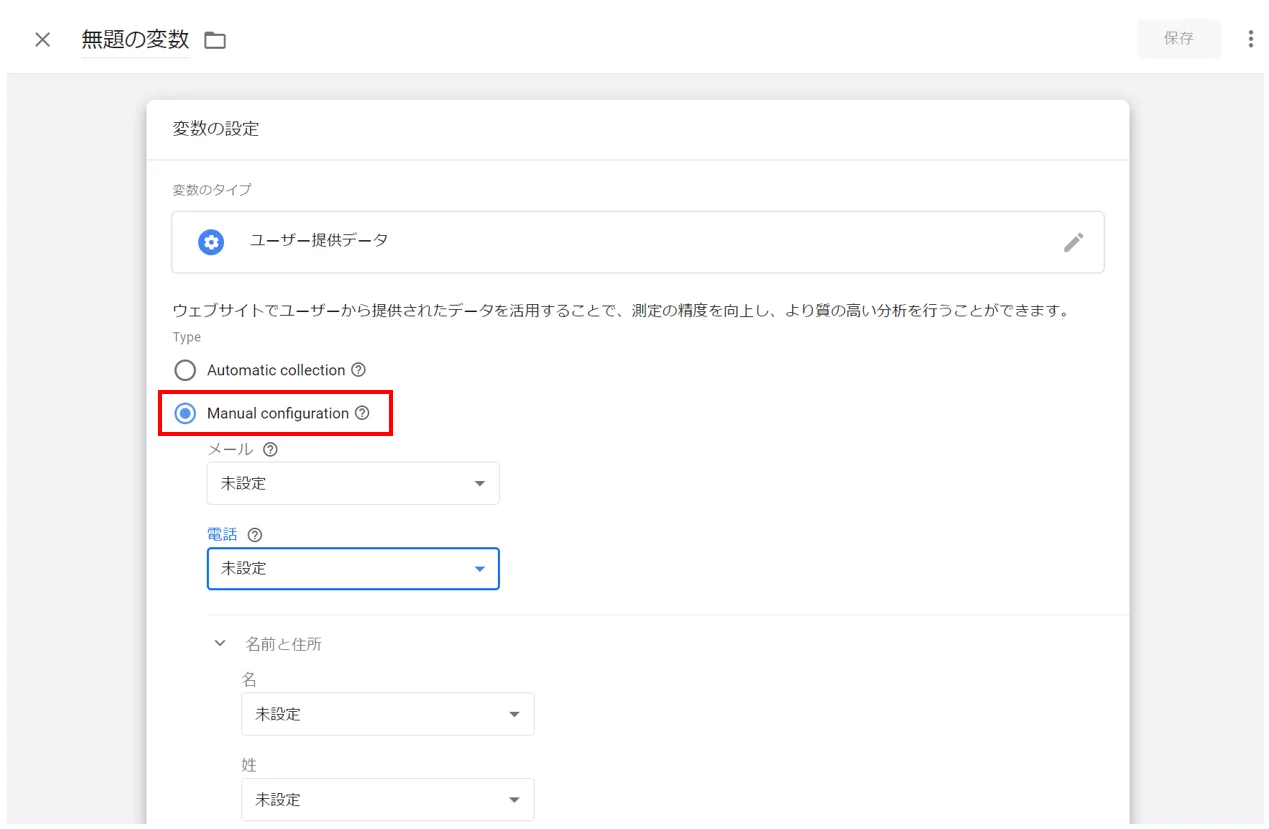The image size is (1269, 829).
Task: Click the 保存 button
Action: click(1179, 38)
